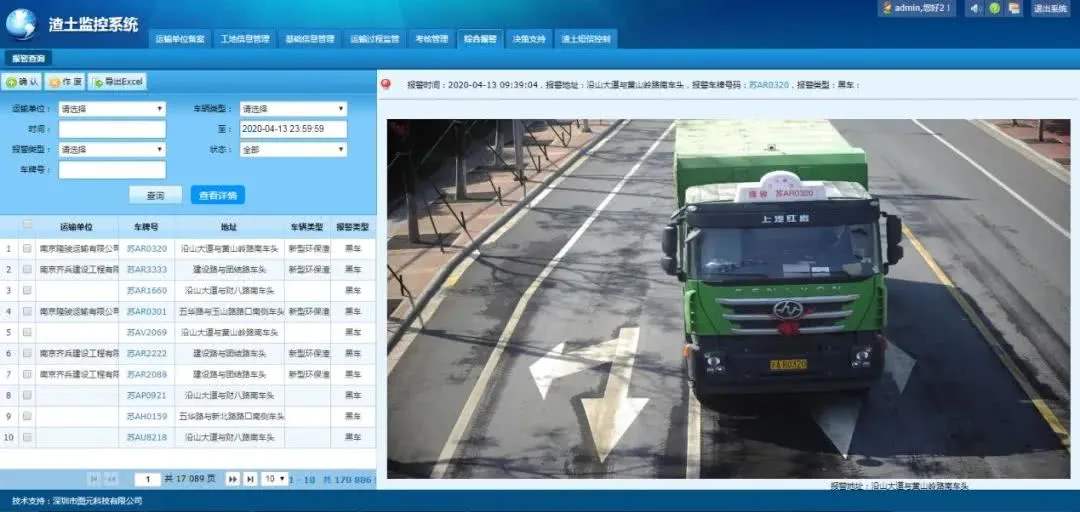The height and width of the screenshot is (512, 1080).
Task: Tick the checkbox for row 5 苏AV2069
Action: click(27, 332)
